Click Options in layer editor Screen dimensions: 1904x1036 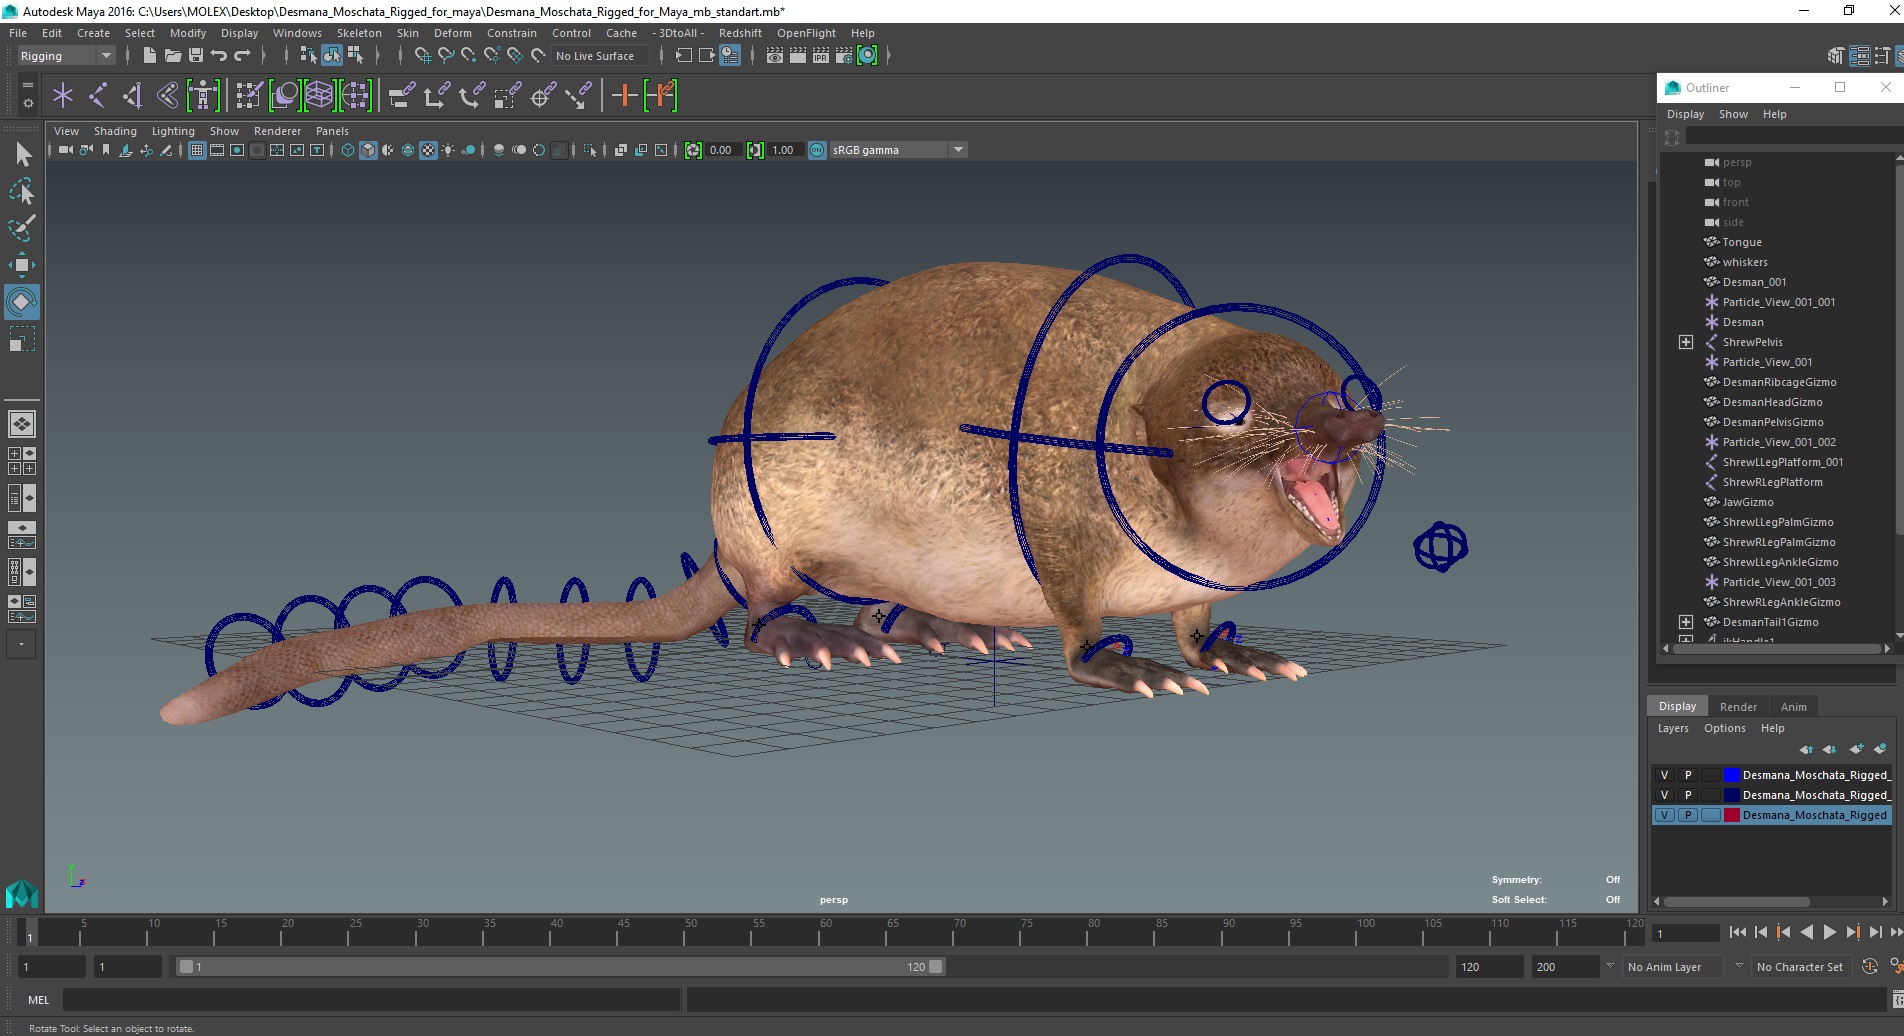tap(1725, 728)
